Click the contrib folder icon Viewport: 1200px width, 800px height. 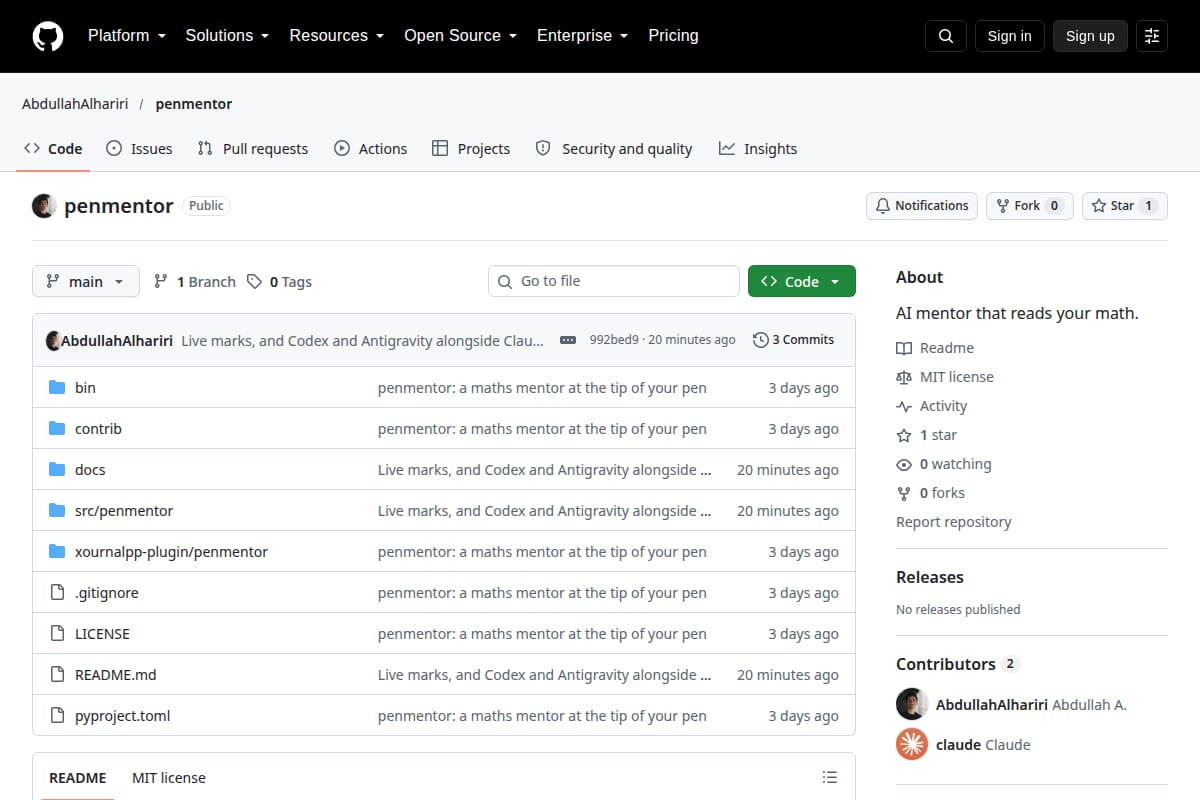(x=57, y=429)
